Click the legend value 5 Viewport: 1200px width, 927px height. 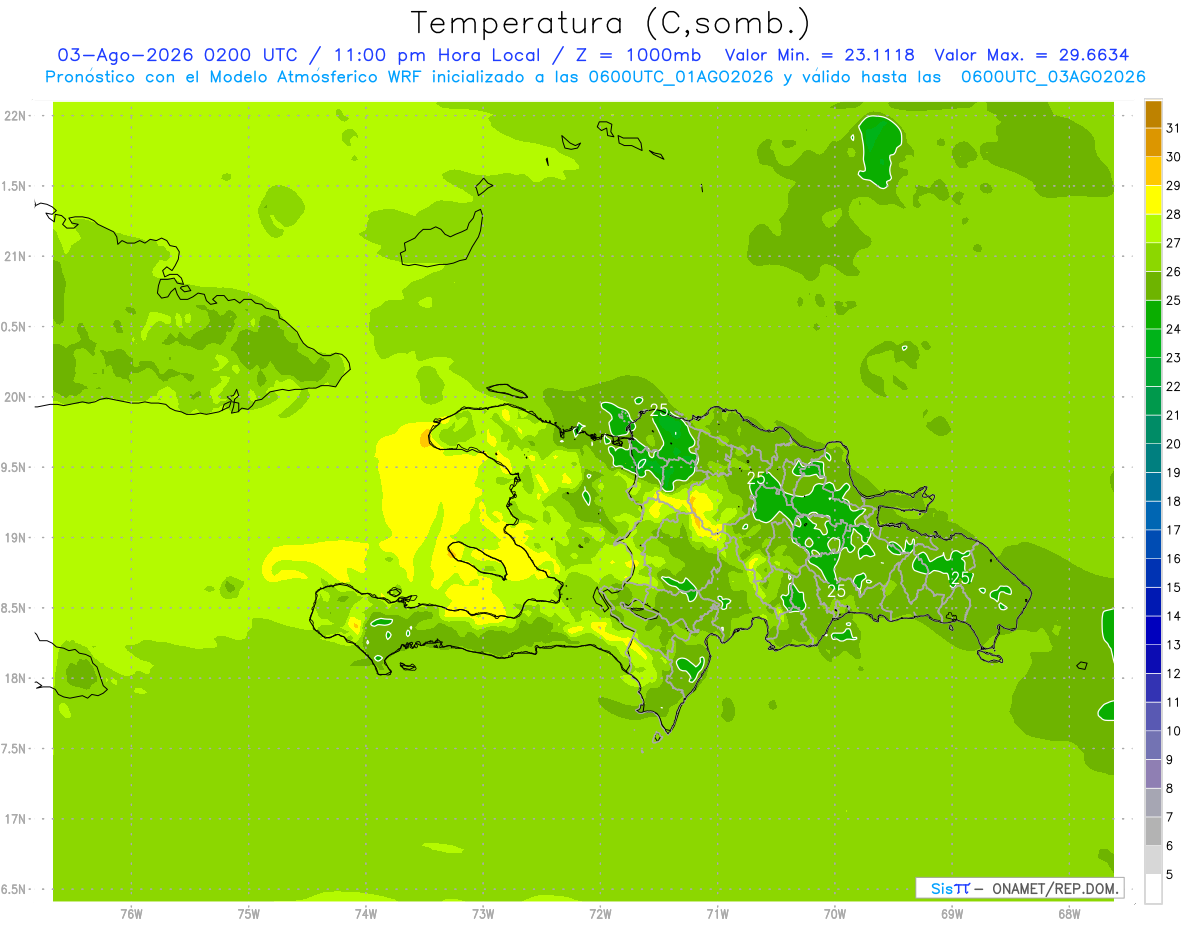point(1170,874)
